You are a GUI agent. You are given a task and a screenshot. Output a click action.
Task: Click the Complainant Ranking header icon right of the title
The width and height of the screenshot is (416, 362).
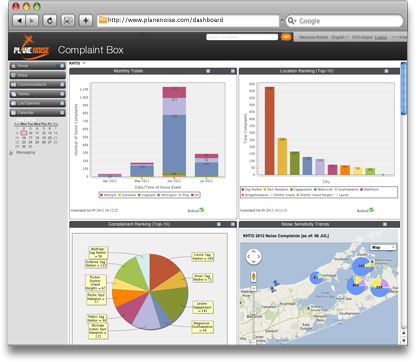(x=219, y=224)
